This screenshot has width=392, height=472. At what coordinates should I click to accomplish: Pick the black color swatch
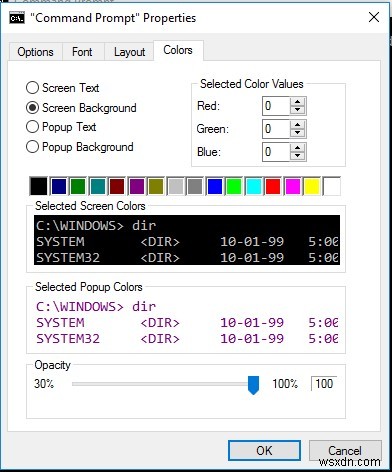39,186
